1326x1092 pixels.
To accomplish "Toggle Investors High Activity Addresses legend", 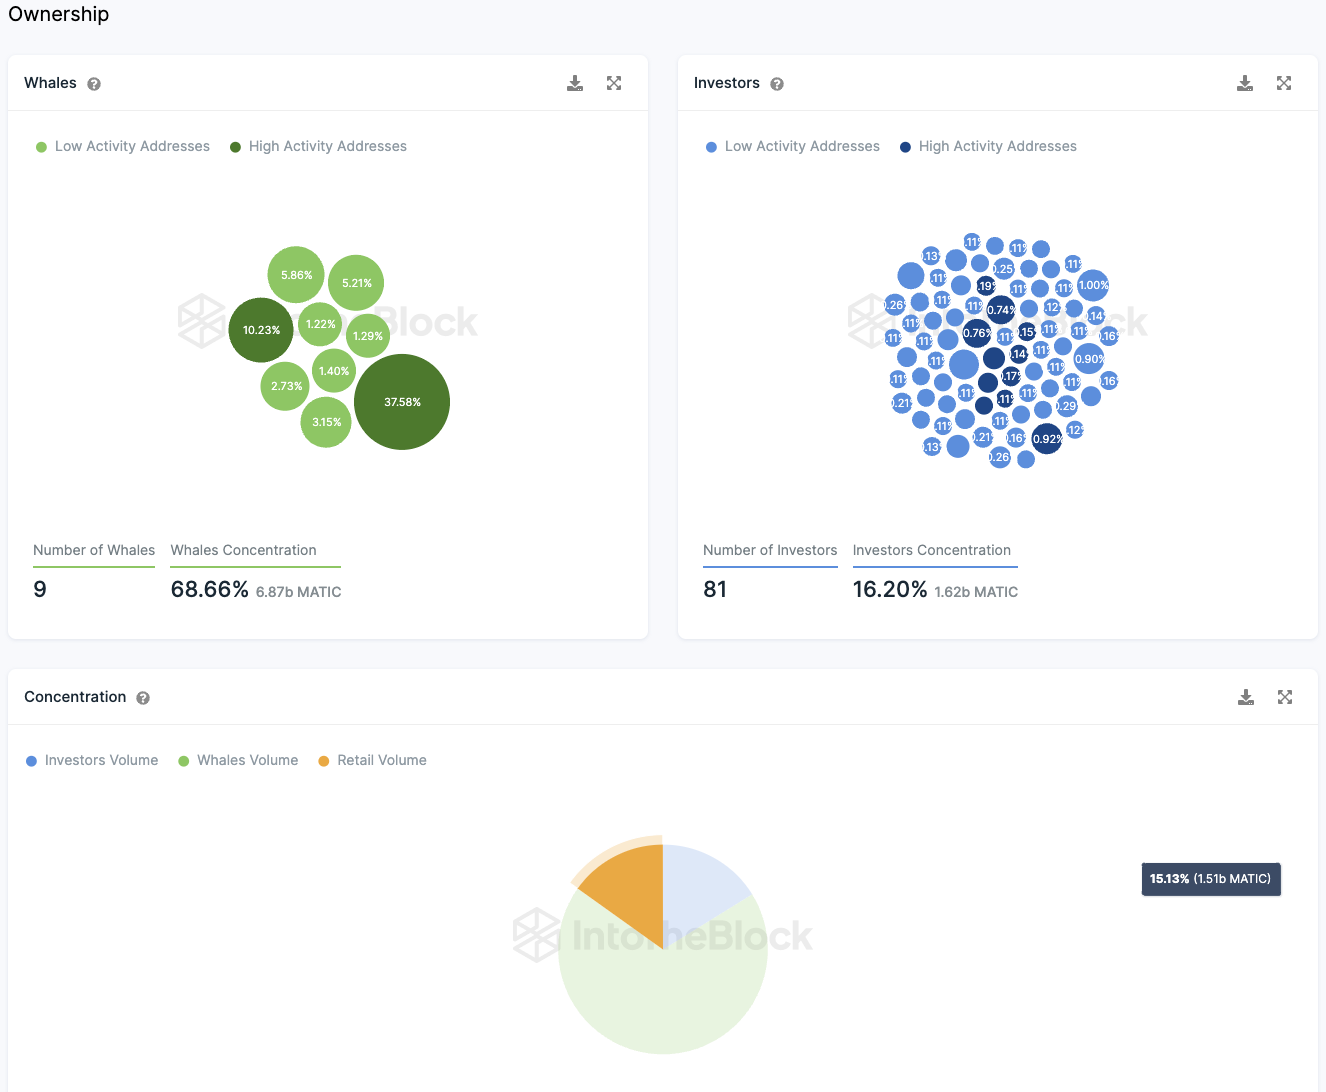I will 988,146.
